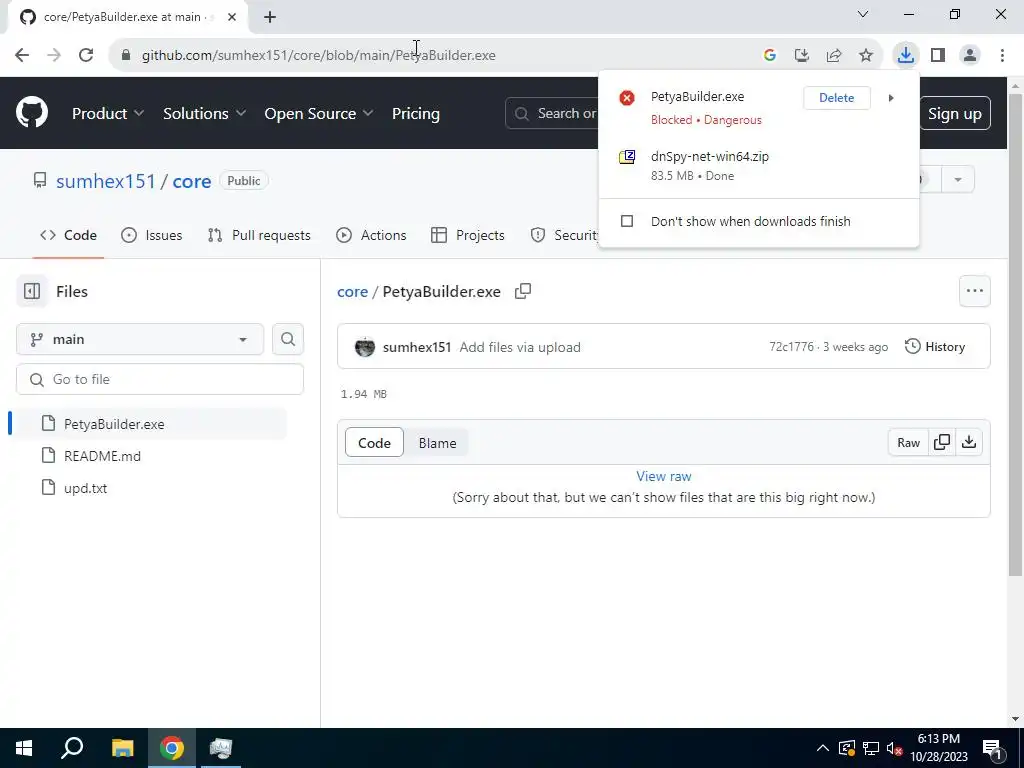Viewport: 1024px width, 768px height.
Task: Open the file History
Action: 935,347
